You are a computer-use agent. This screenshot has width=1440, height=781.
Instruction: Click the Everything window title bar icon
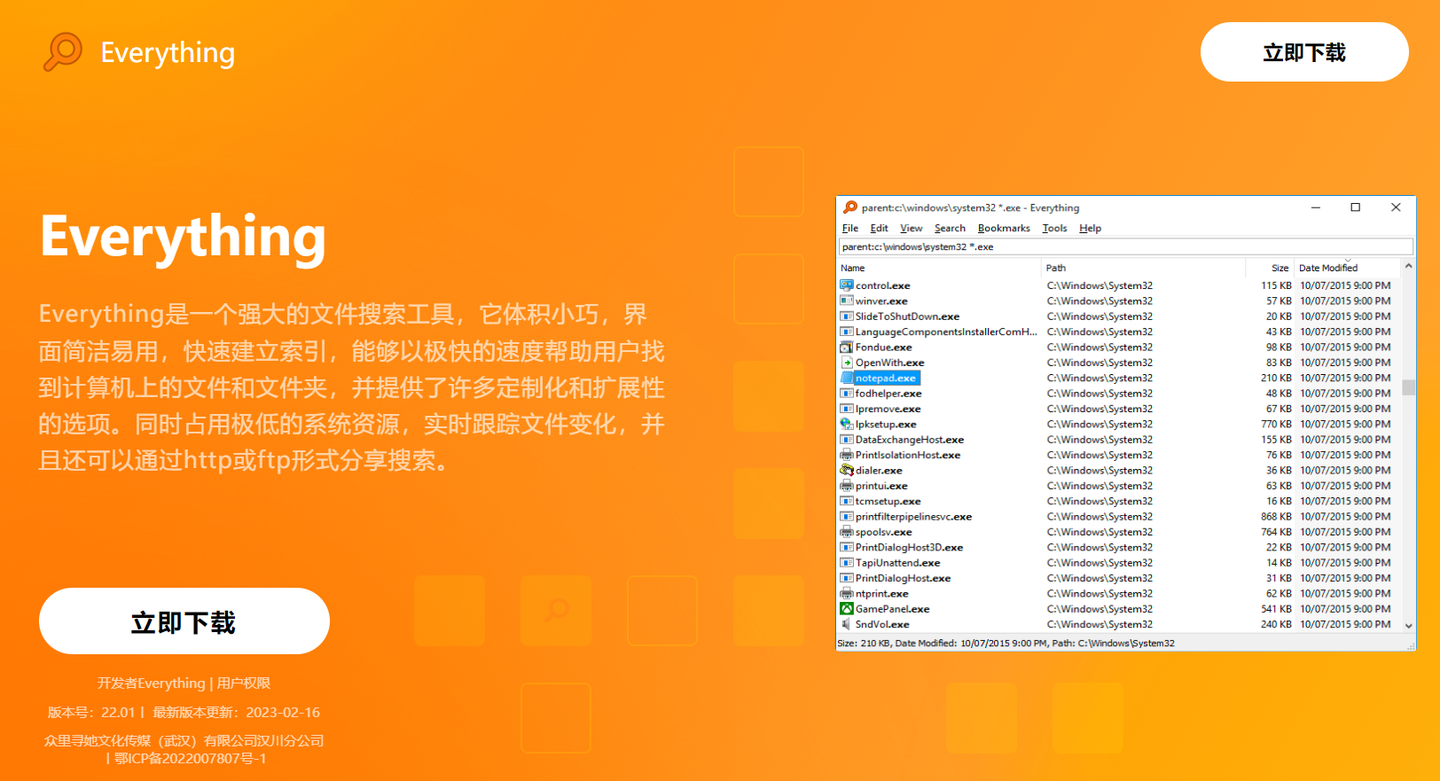(849, 207)
